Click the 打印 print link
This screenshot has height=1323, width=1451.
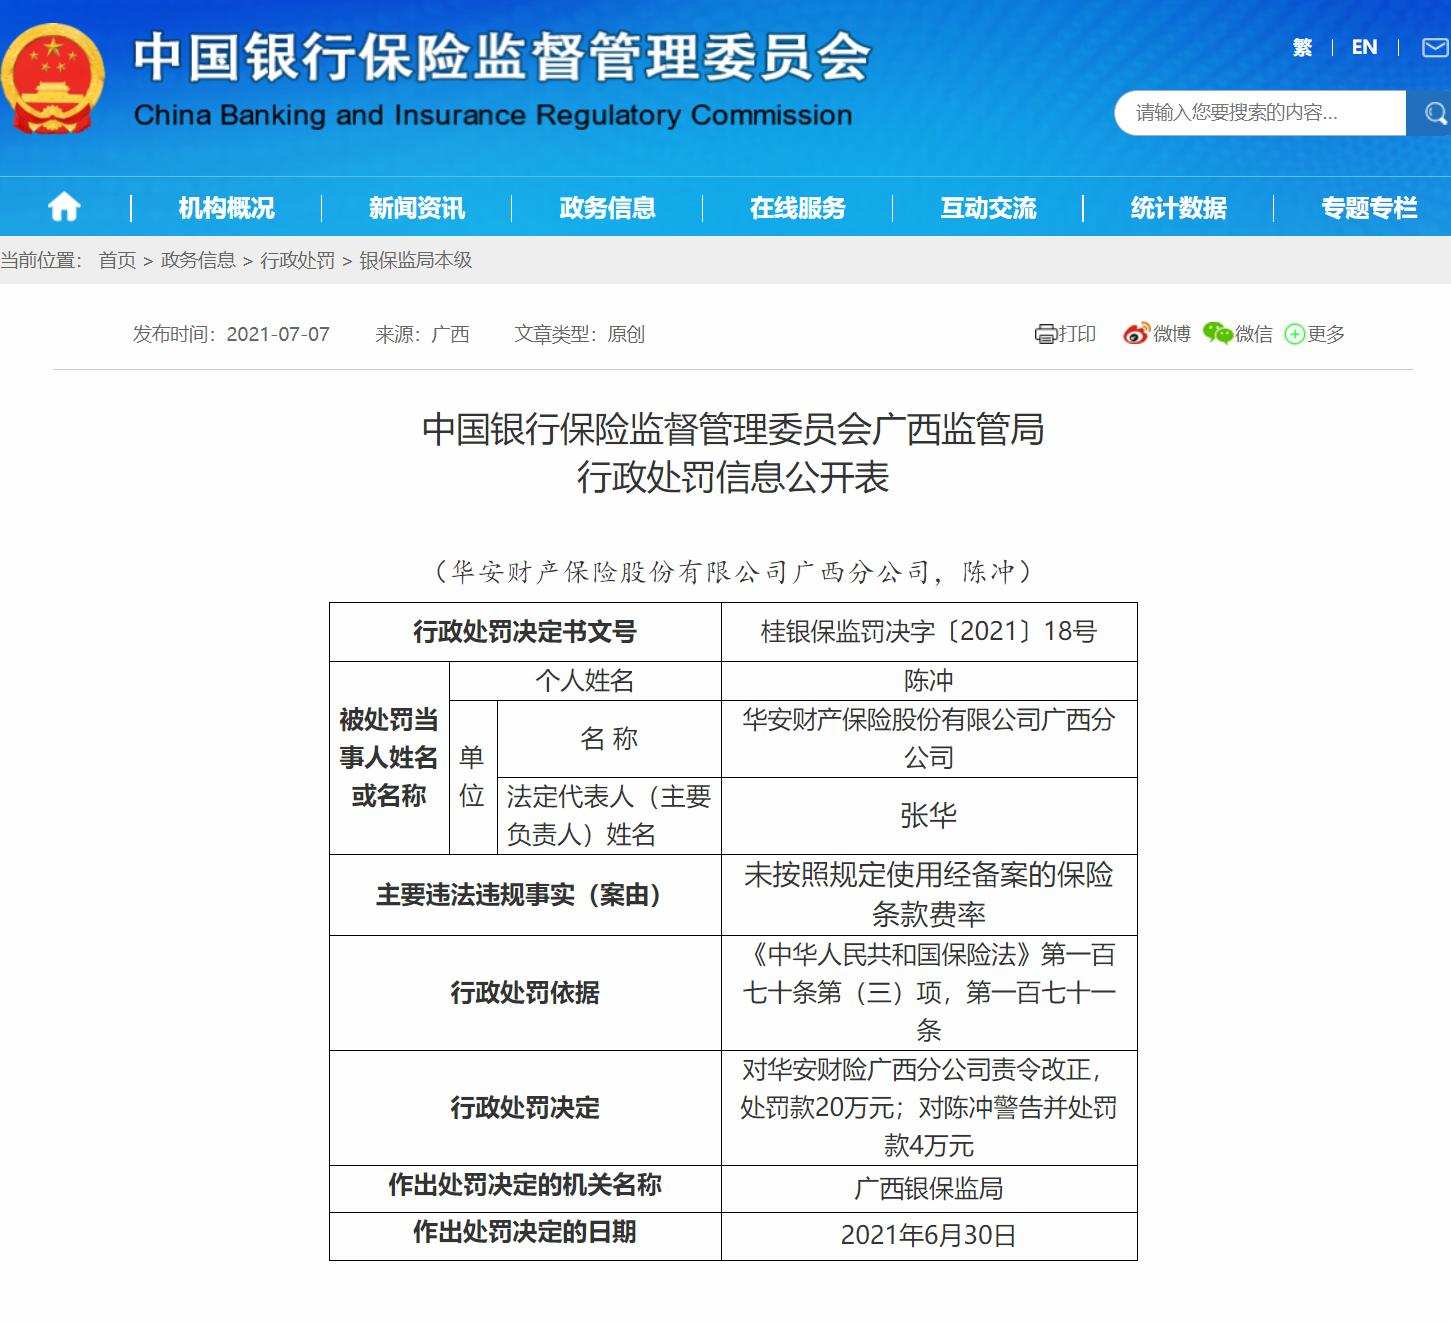click(x=1077, y=334)
